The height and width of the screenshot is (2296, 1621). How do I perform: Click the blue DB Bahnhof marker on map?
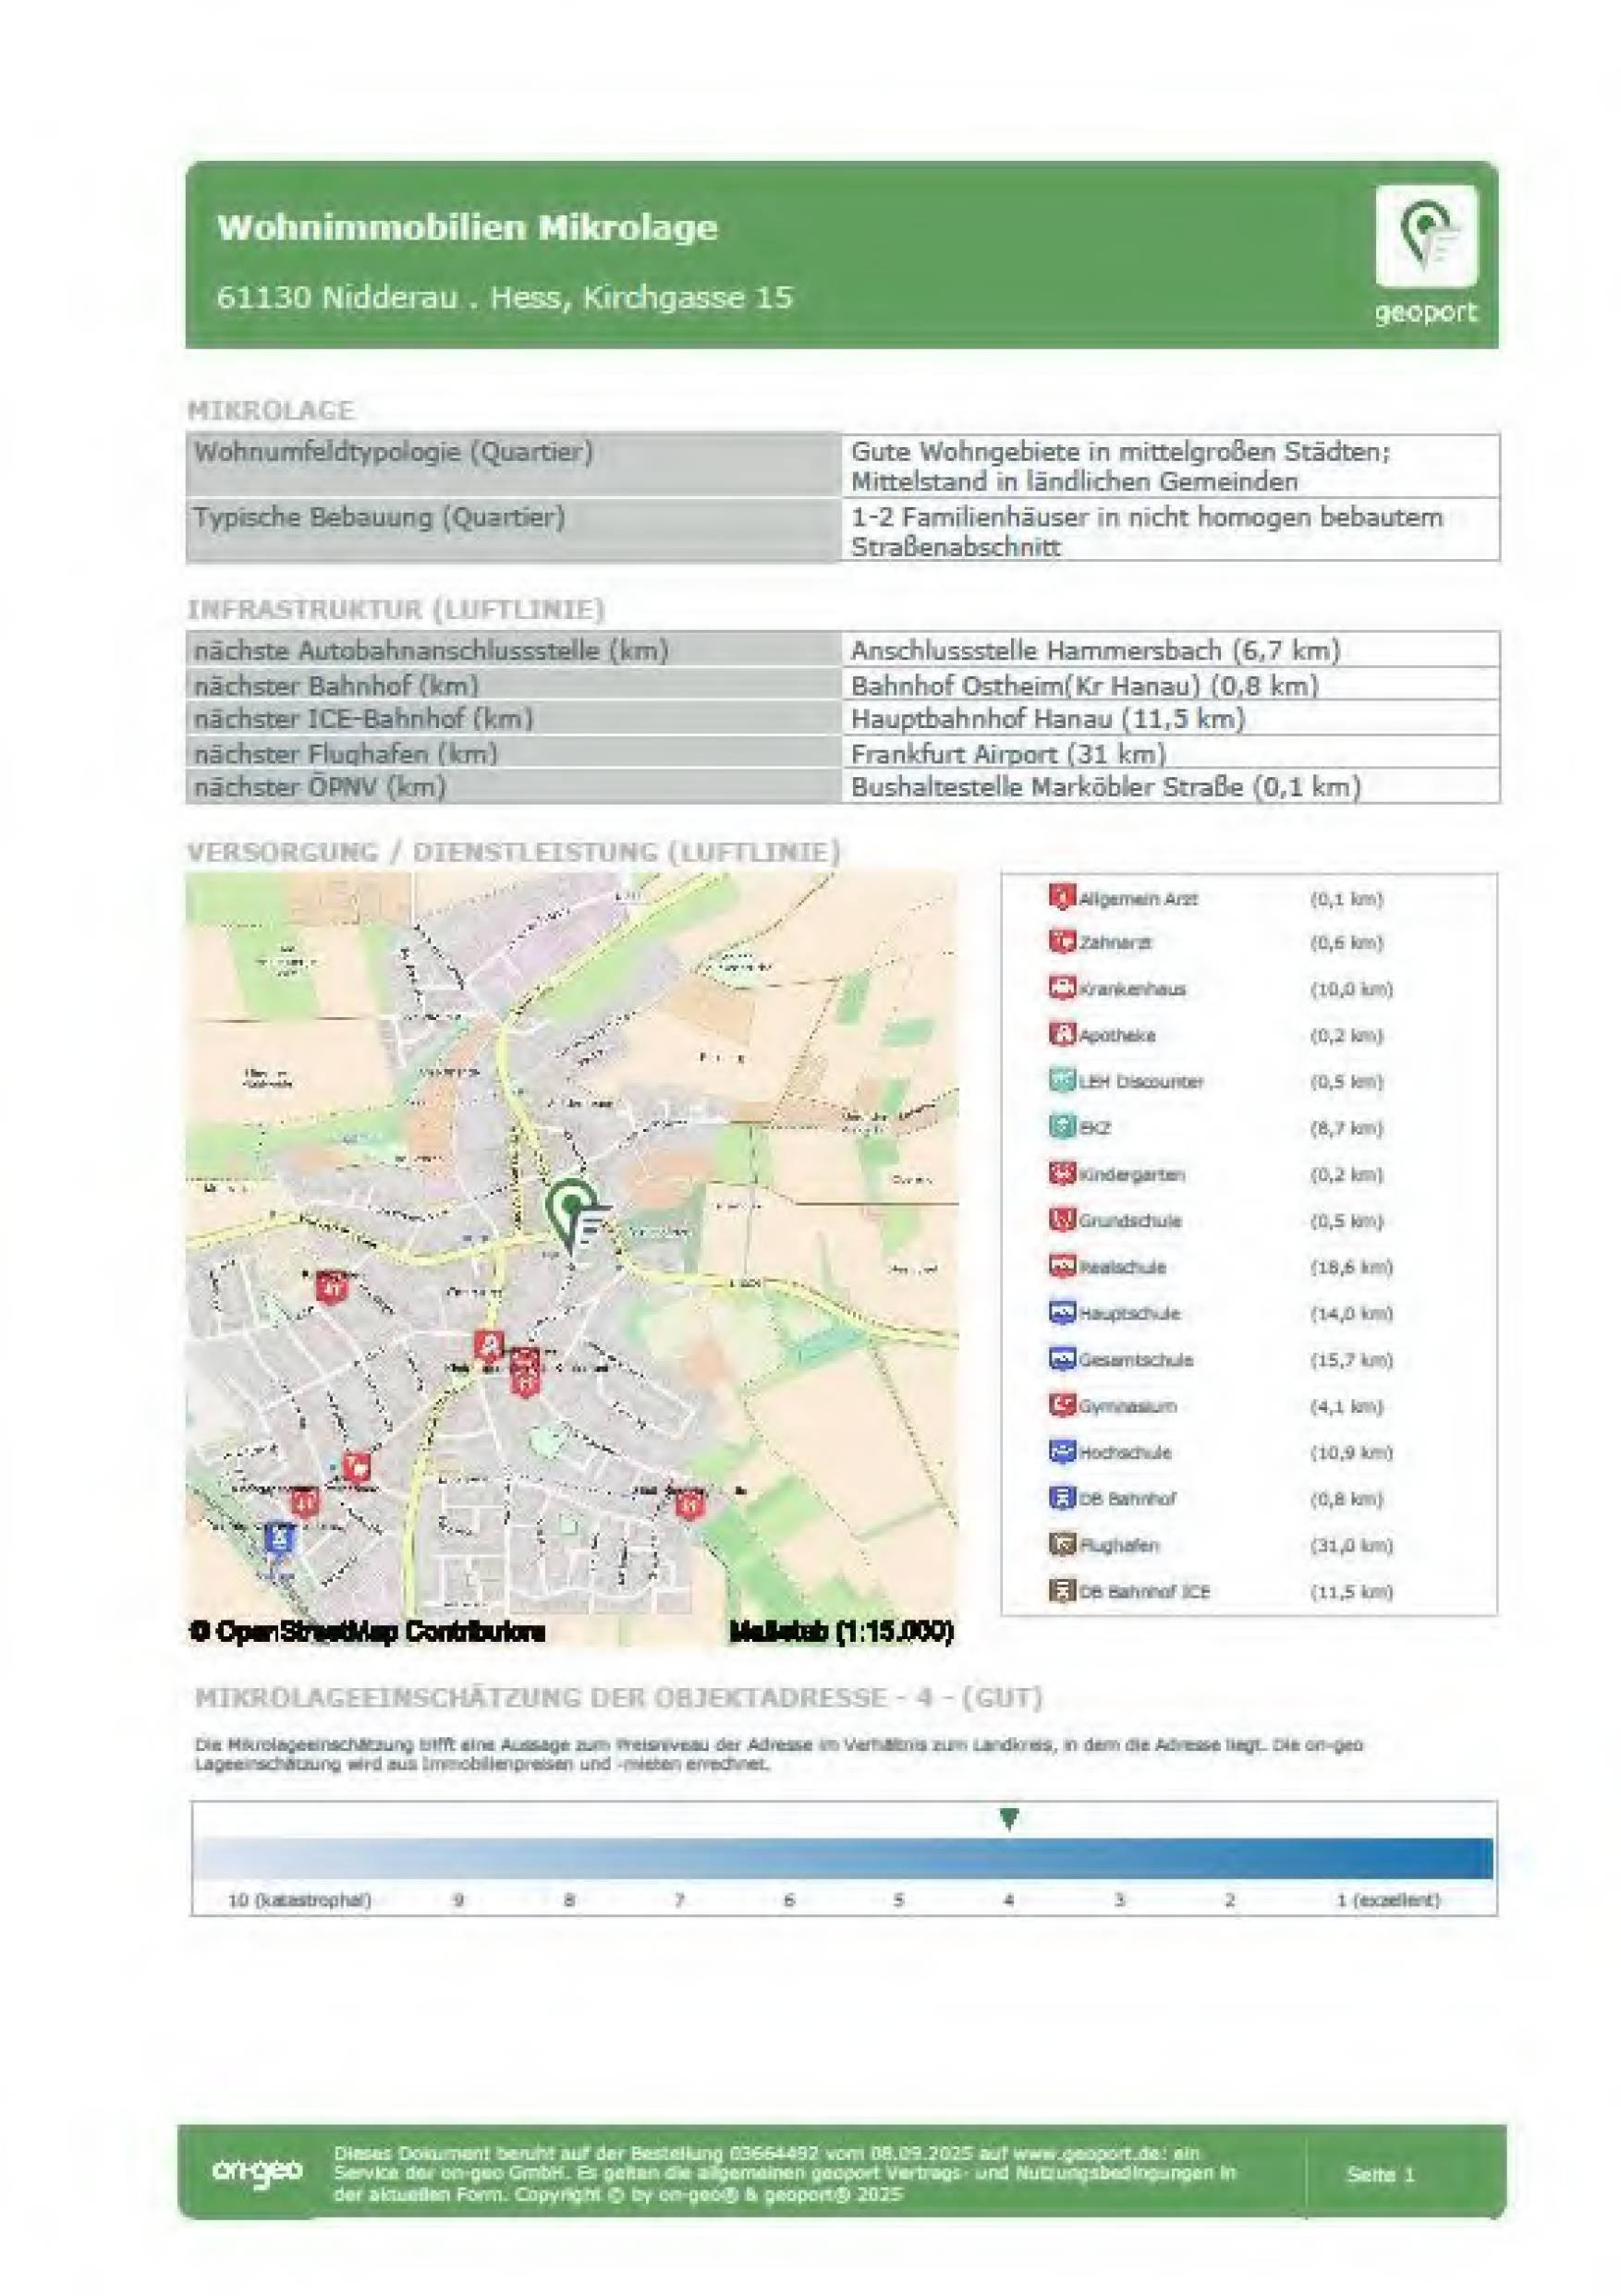(280, 1537)
